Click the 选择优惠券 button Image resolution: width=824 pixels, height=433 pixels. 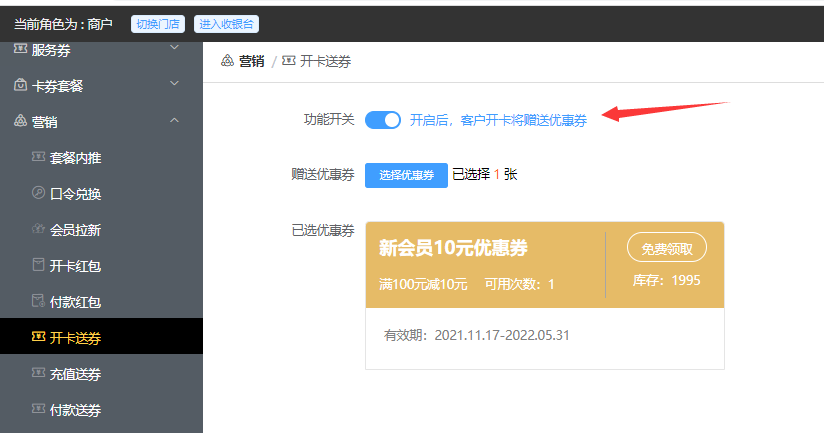tap(406, 175)
